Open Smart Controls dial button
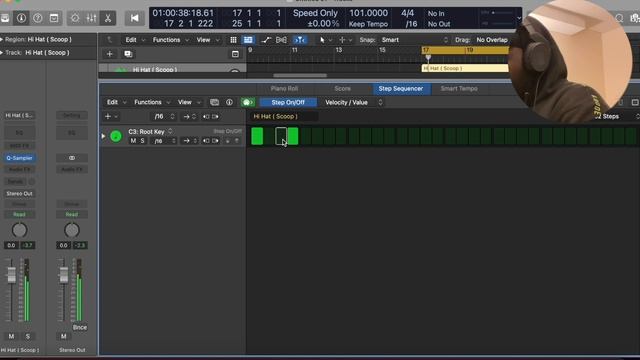Viewport: 640px width, 360px height. [75, 18]
